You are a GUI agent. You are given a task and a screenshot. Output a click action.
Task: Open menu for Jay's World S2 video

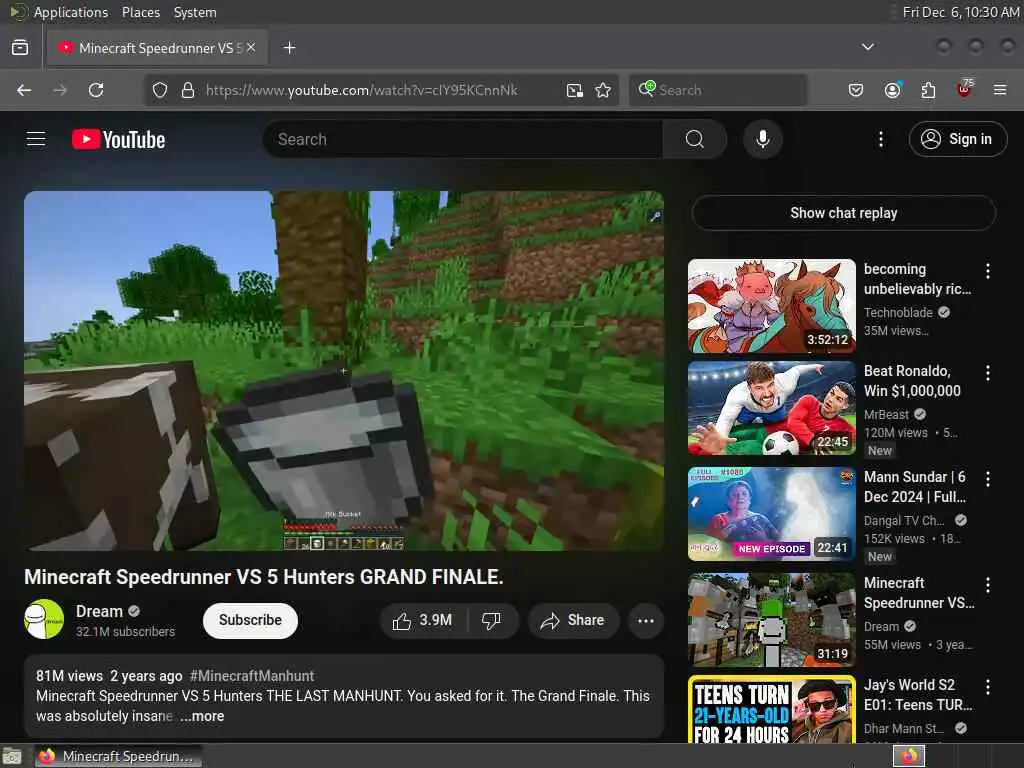point(987,687)
